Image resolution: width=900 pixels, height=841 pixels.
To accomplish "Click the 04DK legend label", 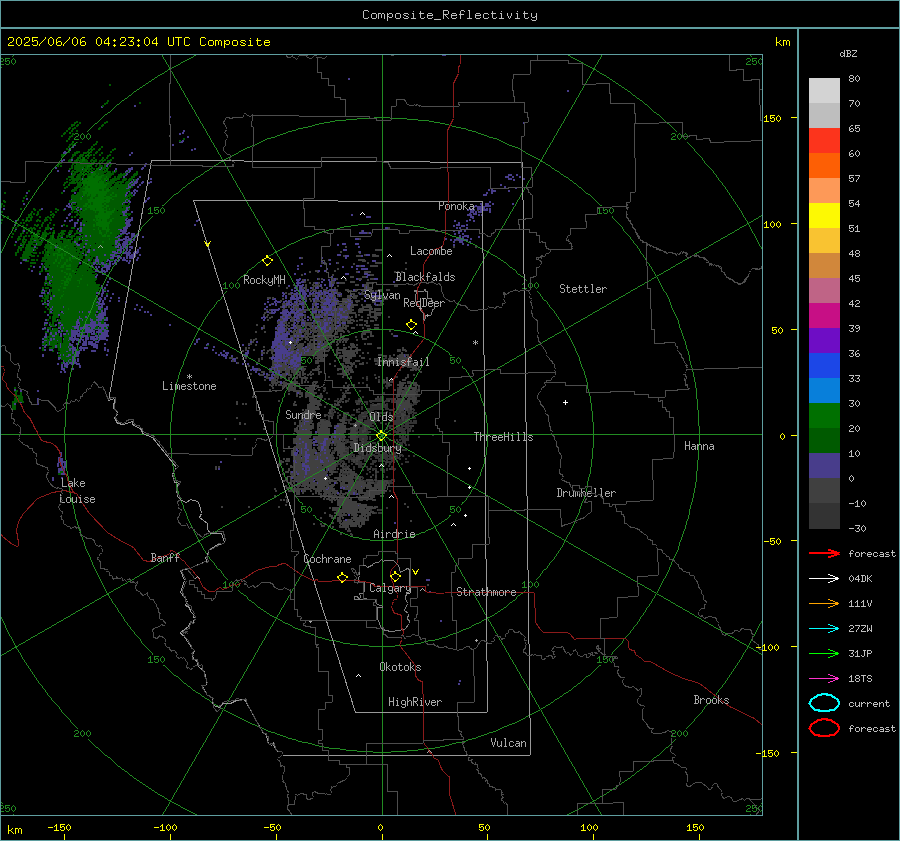I will pos(860,578).
